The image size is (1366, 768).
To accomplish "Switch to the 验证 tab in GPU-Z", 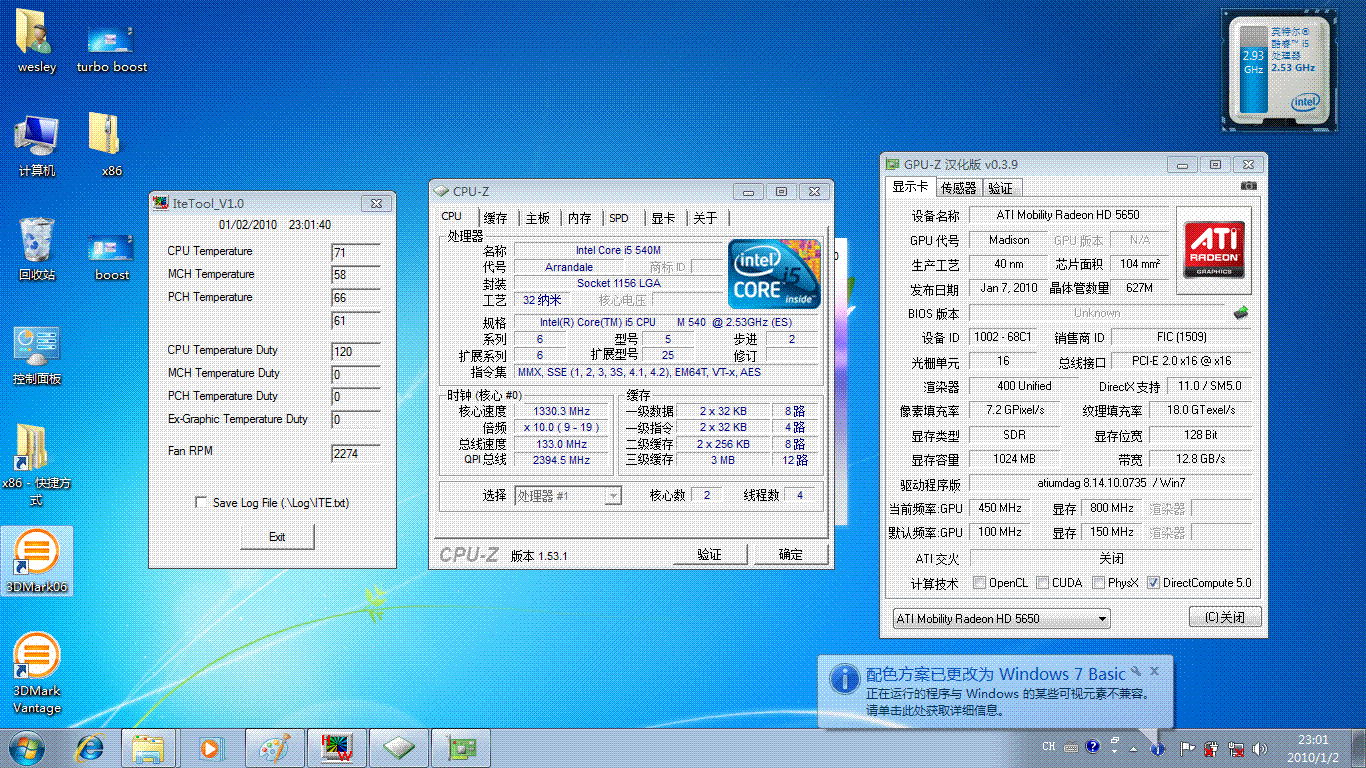I will click(1000, 187).
